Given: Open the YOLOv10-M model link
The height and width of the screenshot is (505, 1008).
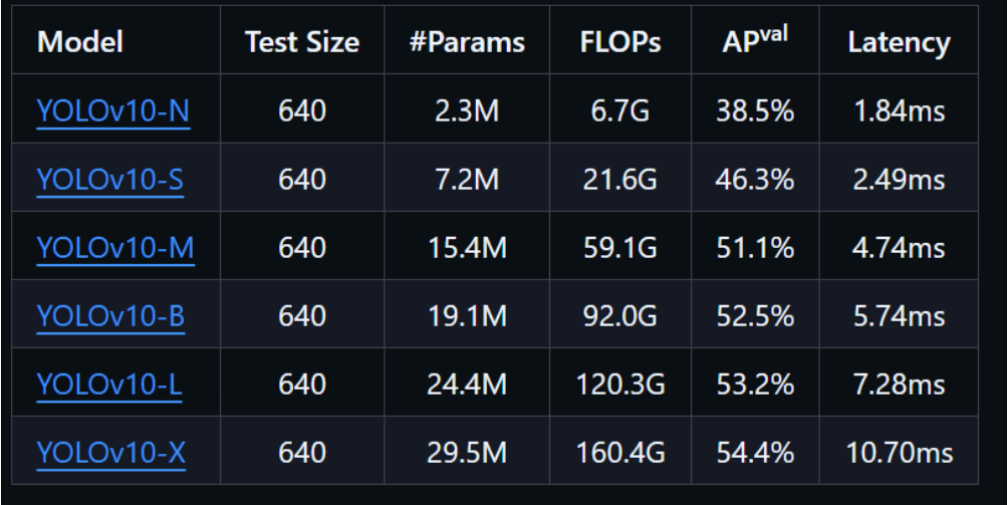Looking at the screenshot, I should [115, 247].
